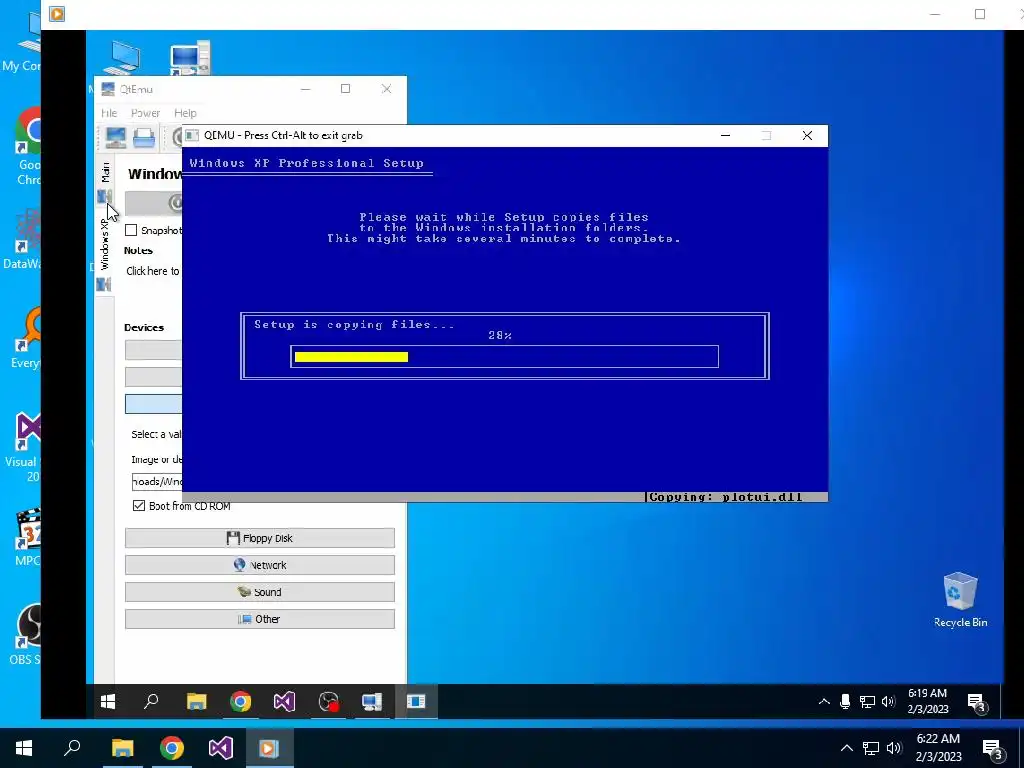This screenshot has height=768, width=1024.
Task: Click the 'Copying: plotui.dll' status text
Action: pyautogui.click(x=725, y=497)
